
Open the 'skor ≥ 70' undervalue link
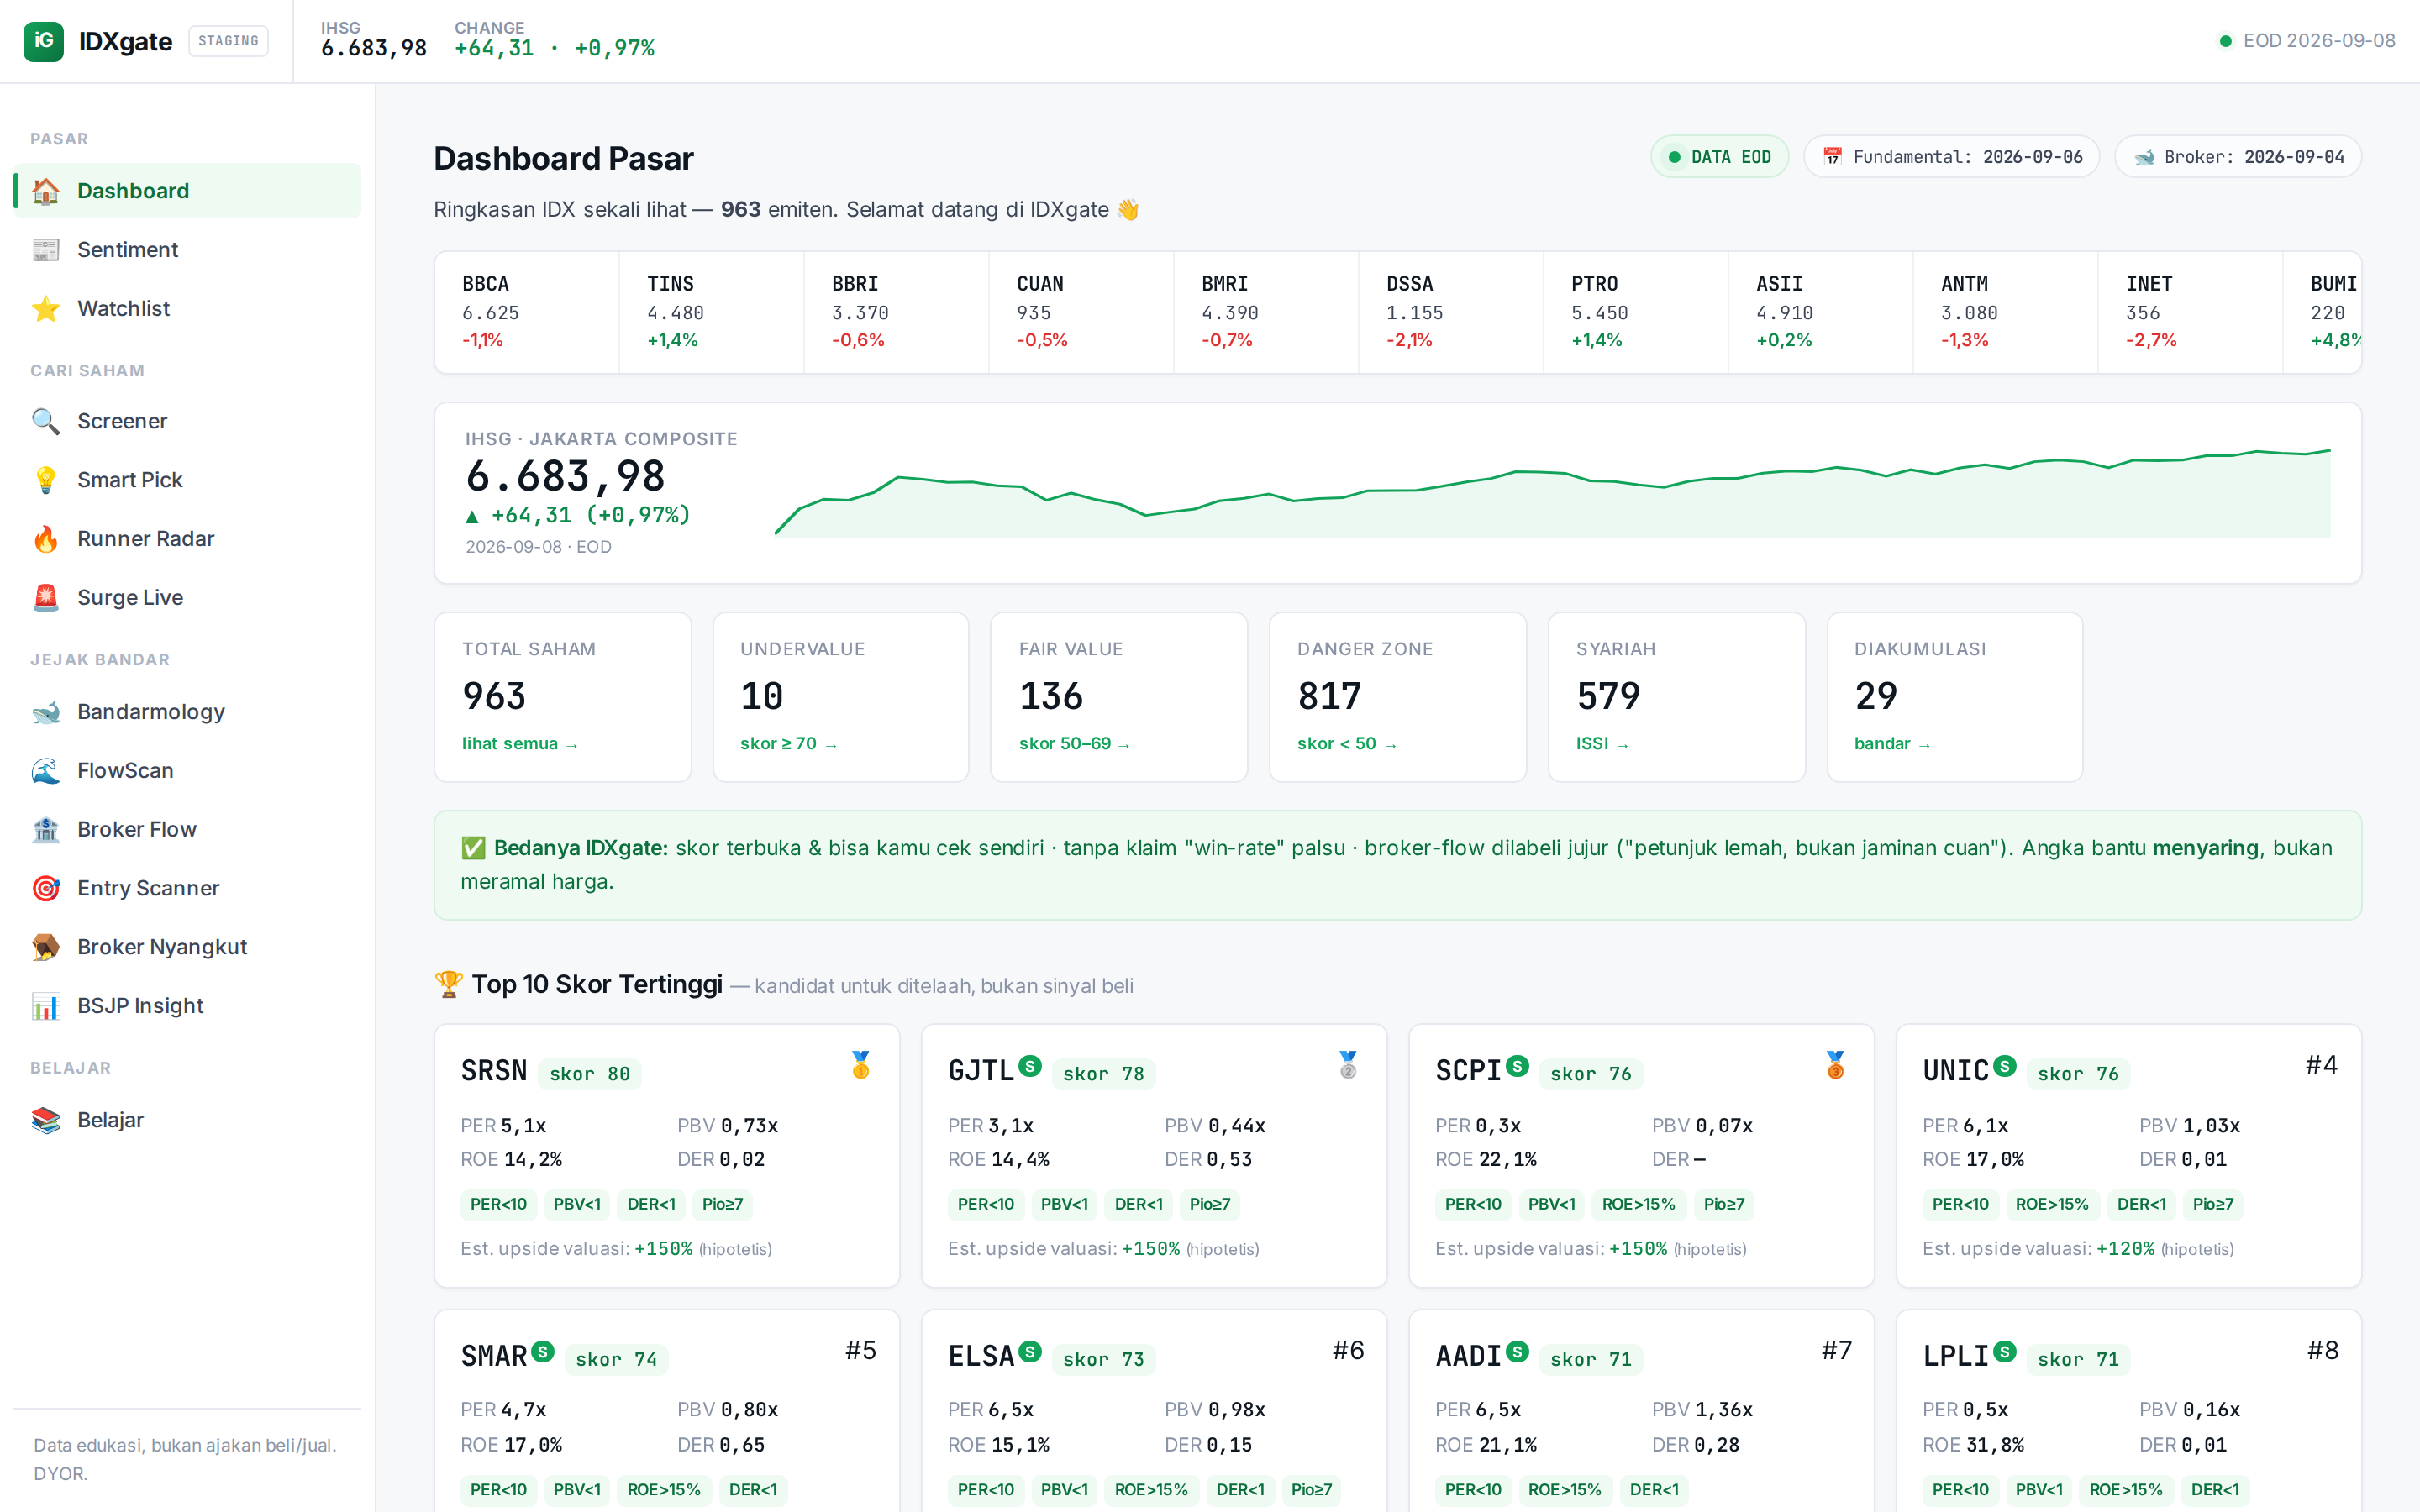[x=789, y=744]
